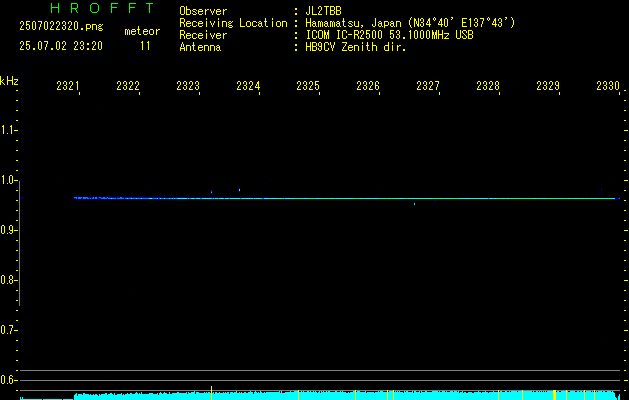
Task: Click the 2321 time axis label
Action: coord(67,86)
